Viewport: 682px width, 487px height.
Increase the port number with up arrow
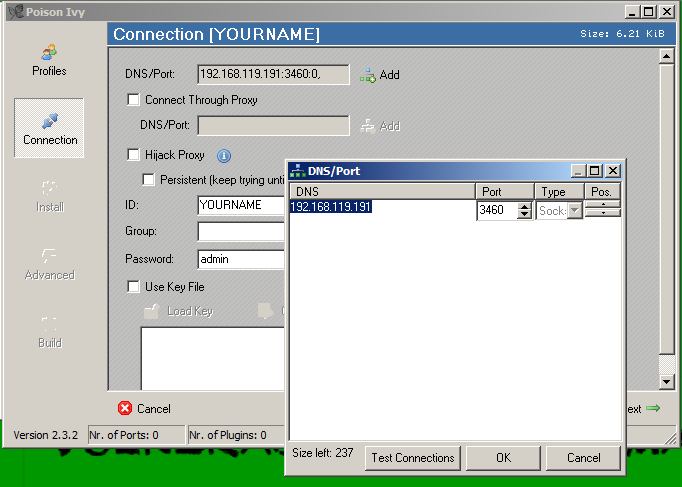pos(525,207)
